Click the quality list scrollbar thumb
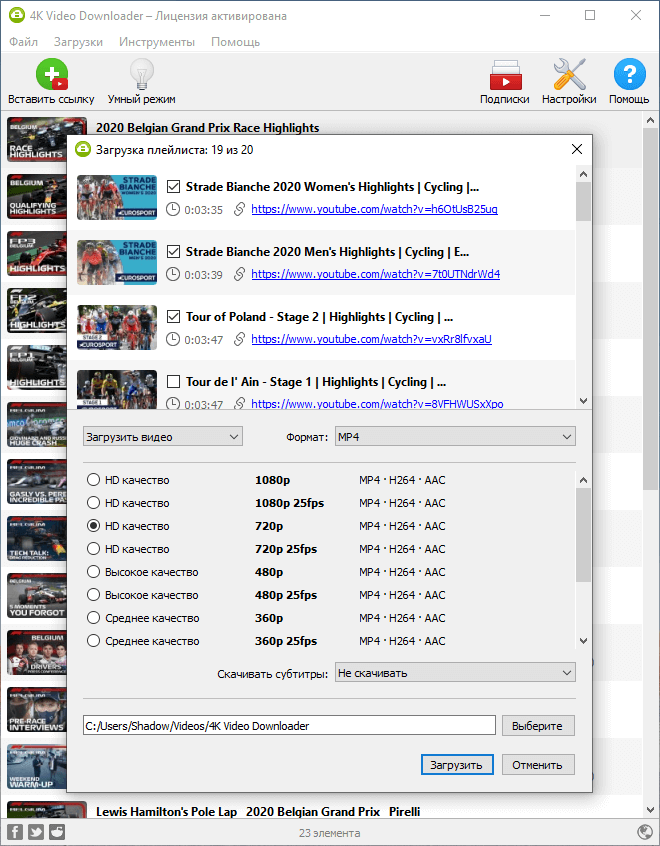 pos(583,535)
